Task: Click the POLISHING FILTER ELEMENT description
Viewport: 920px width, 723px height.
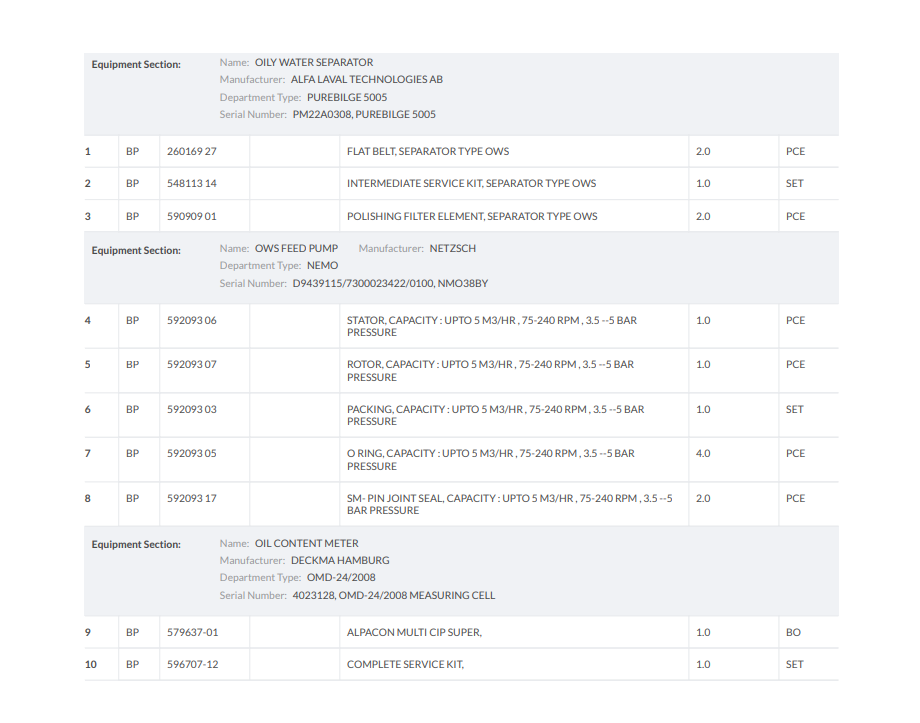Action: click(472, 216)
